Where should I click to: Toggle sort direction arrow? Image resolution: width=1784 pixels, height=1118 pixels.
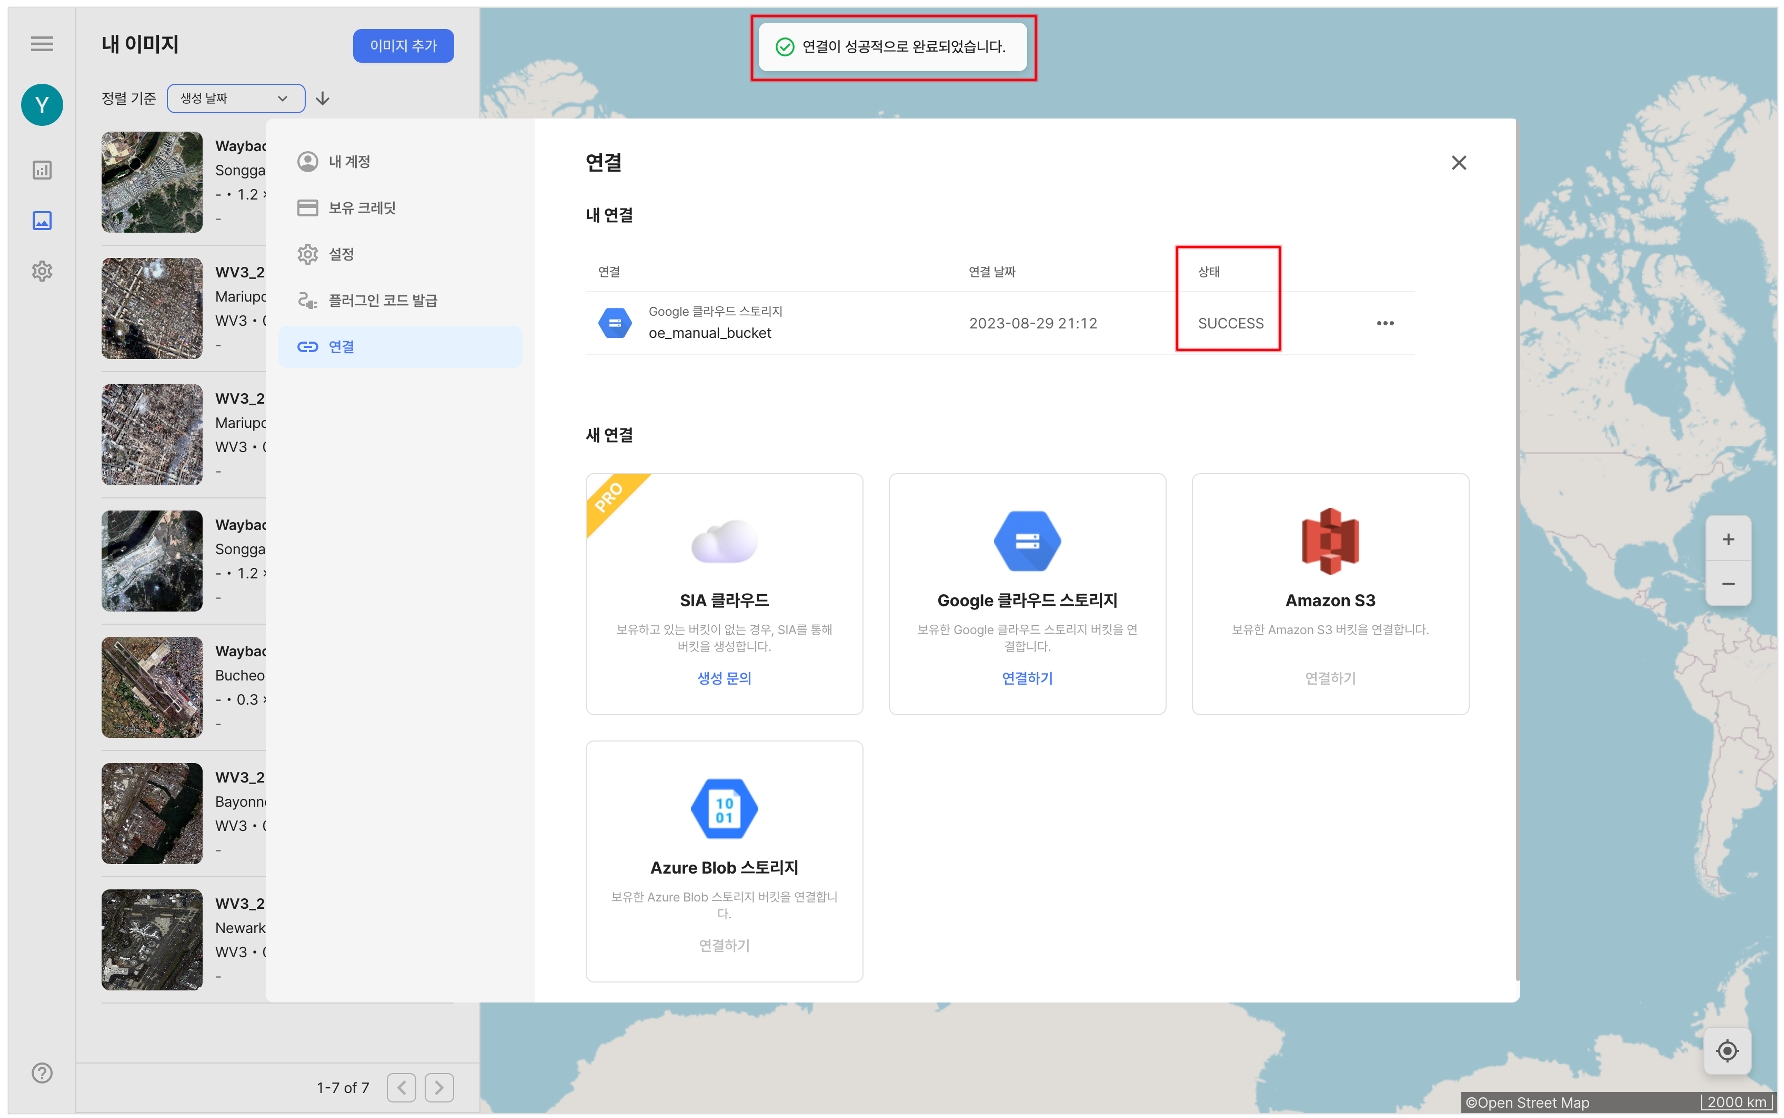322,98
